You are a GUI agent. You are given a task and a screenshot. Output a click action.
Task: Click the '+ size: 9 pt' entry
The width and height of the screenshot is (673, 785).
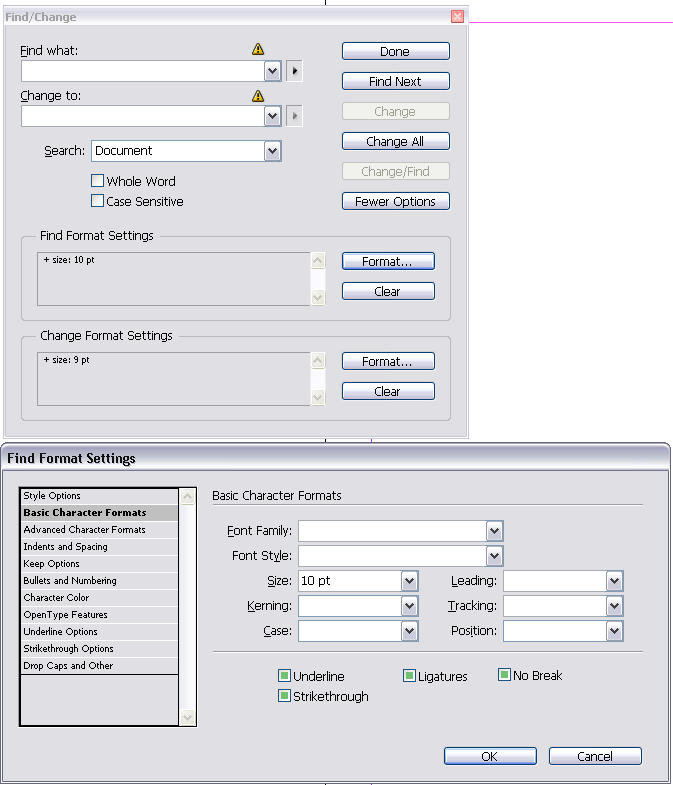pyautogui.click(x=66, y=360)
